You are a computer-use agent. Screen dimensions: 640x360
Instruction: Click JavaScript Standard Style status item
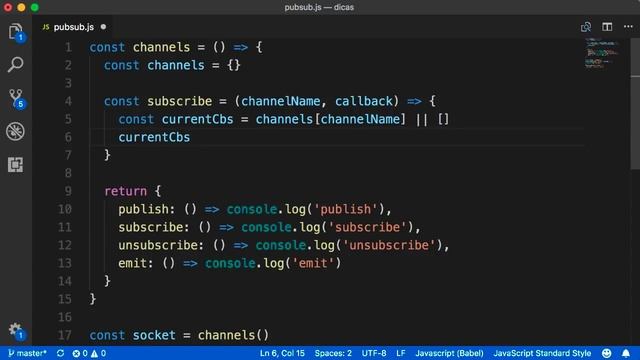tap(542, 353)
